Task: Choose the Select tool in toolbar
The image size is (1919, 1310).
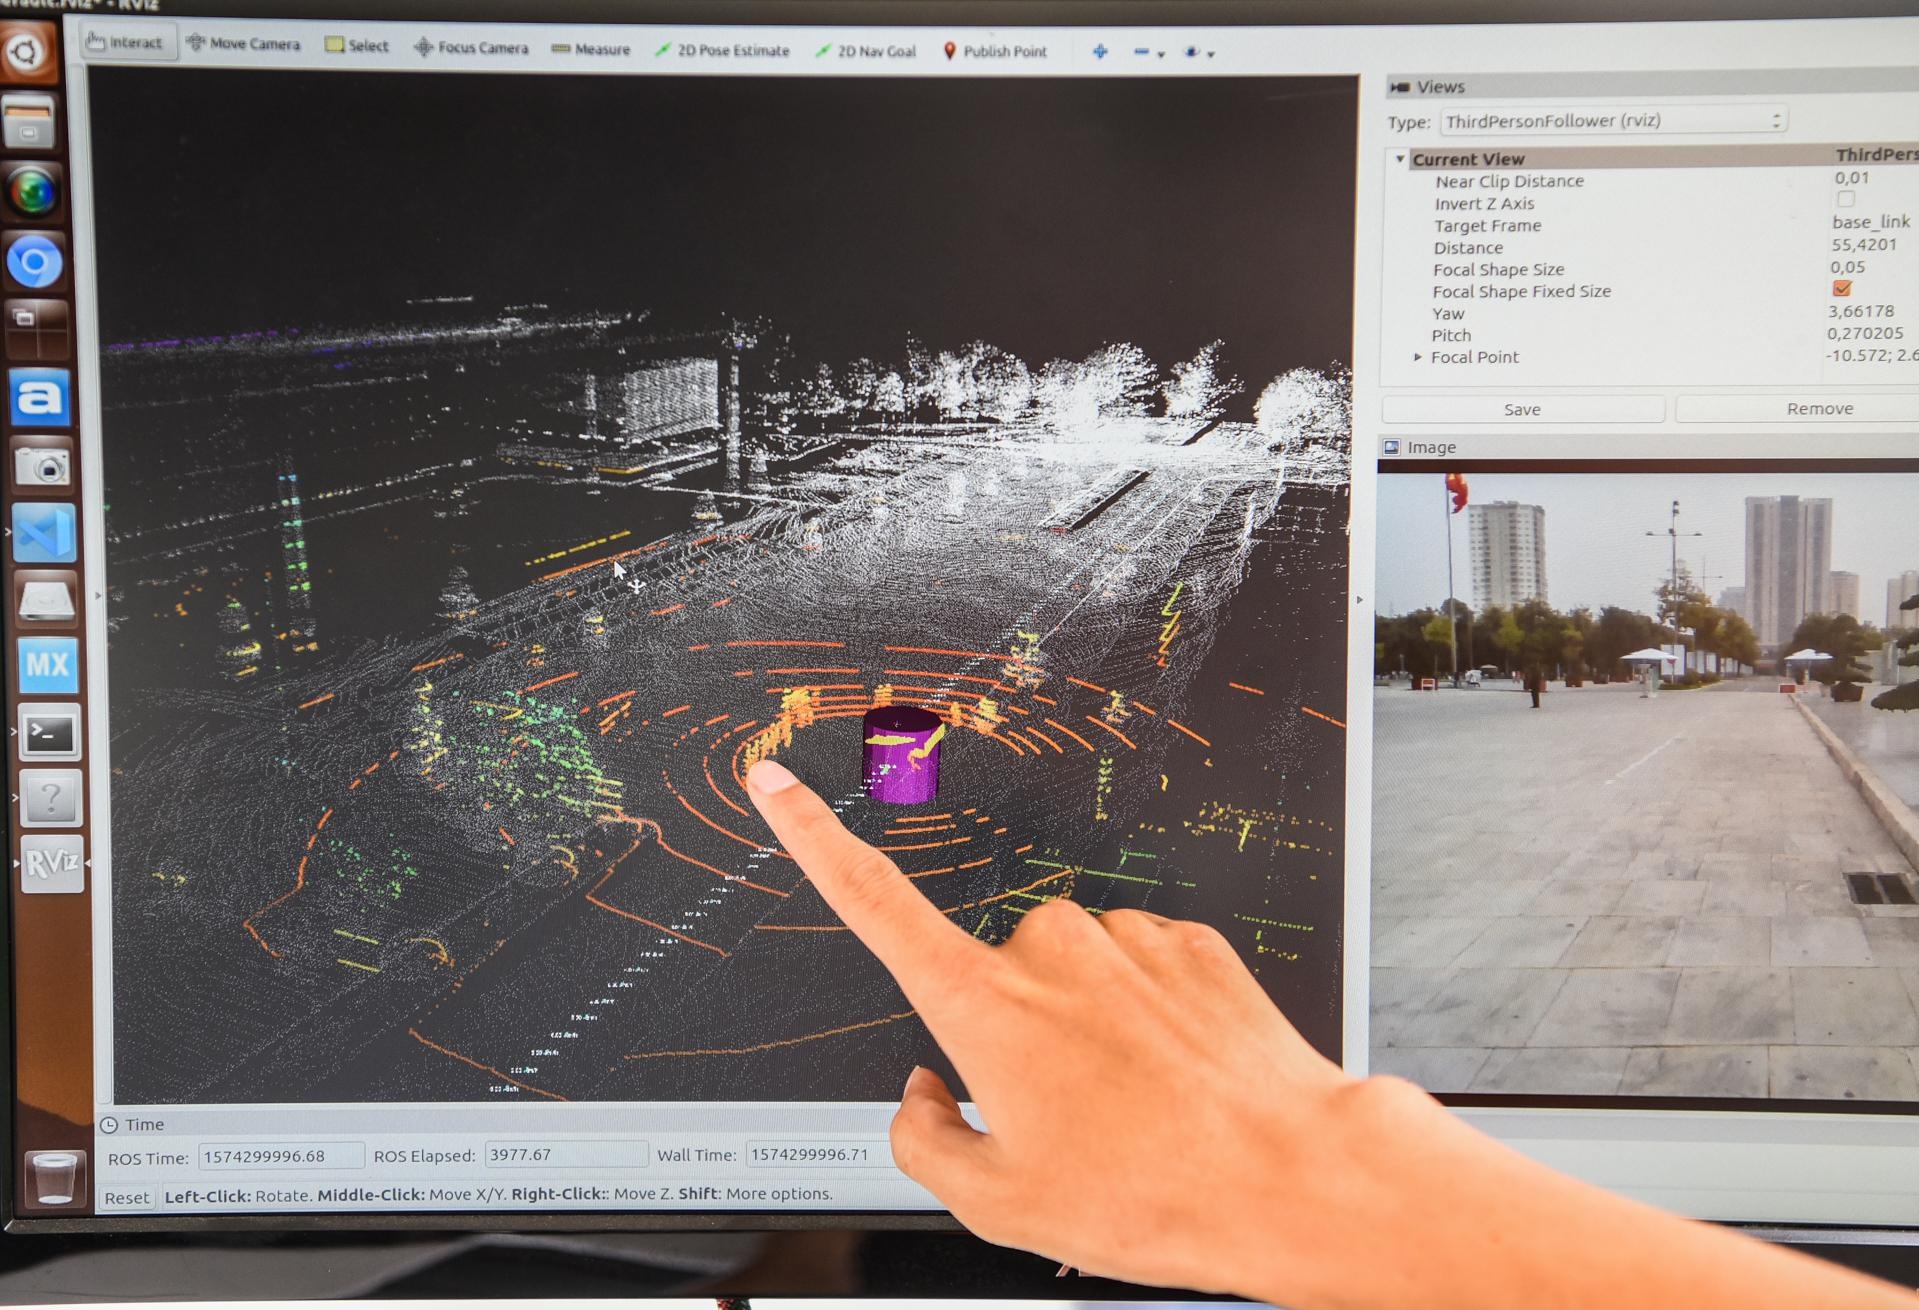Action: [357, 45]
